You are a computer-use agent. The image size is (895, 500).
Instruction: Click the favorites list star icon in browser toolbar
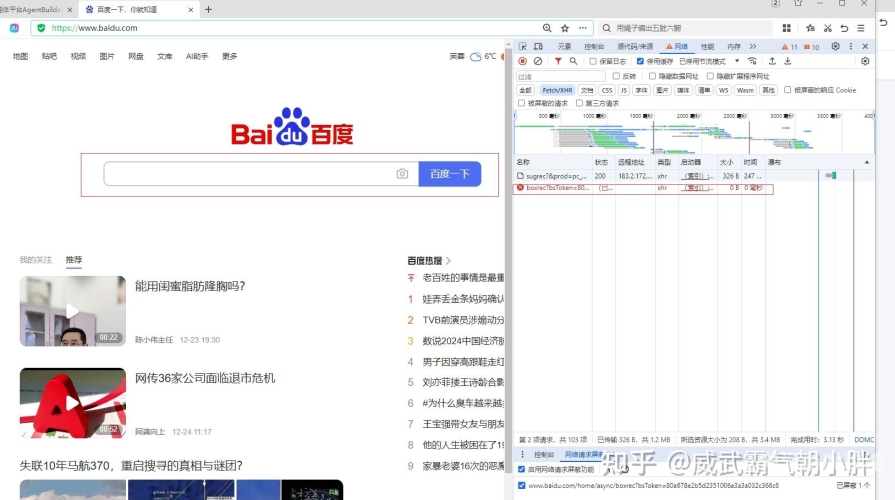(x=811, y=27)
